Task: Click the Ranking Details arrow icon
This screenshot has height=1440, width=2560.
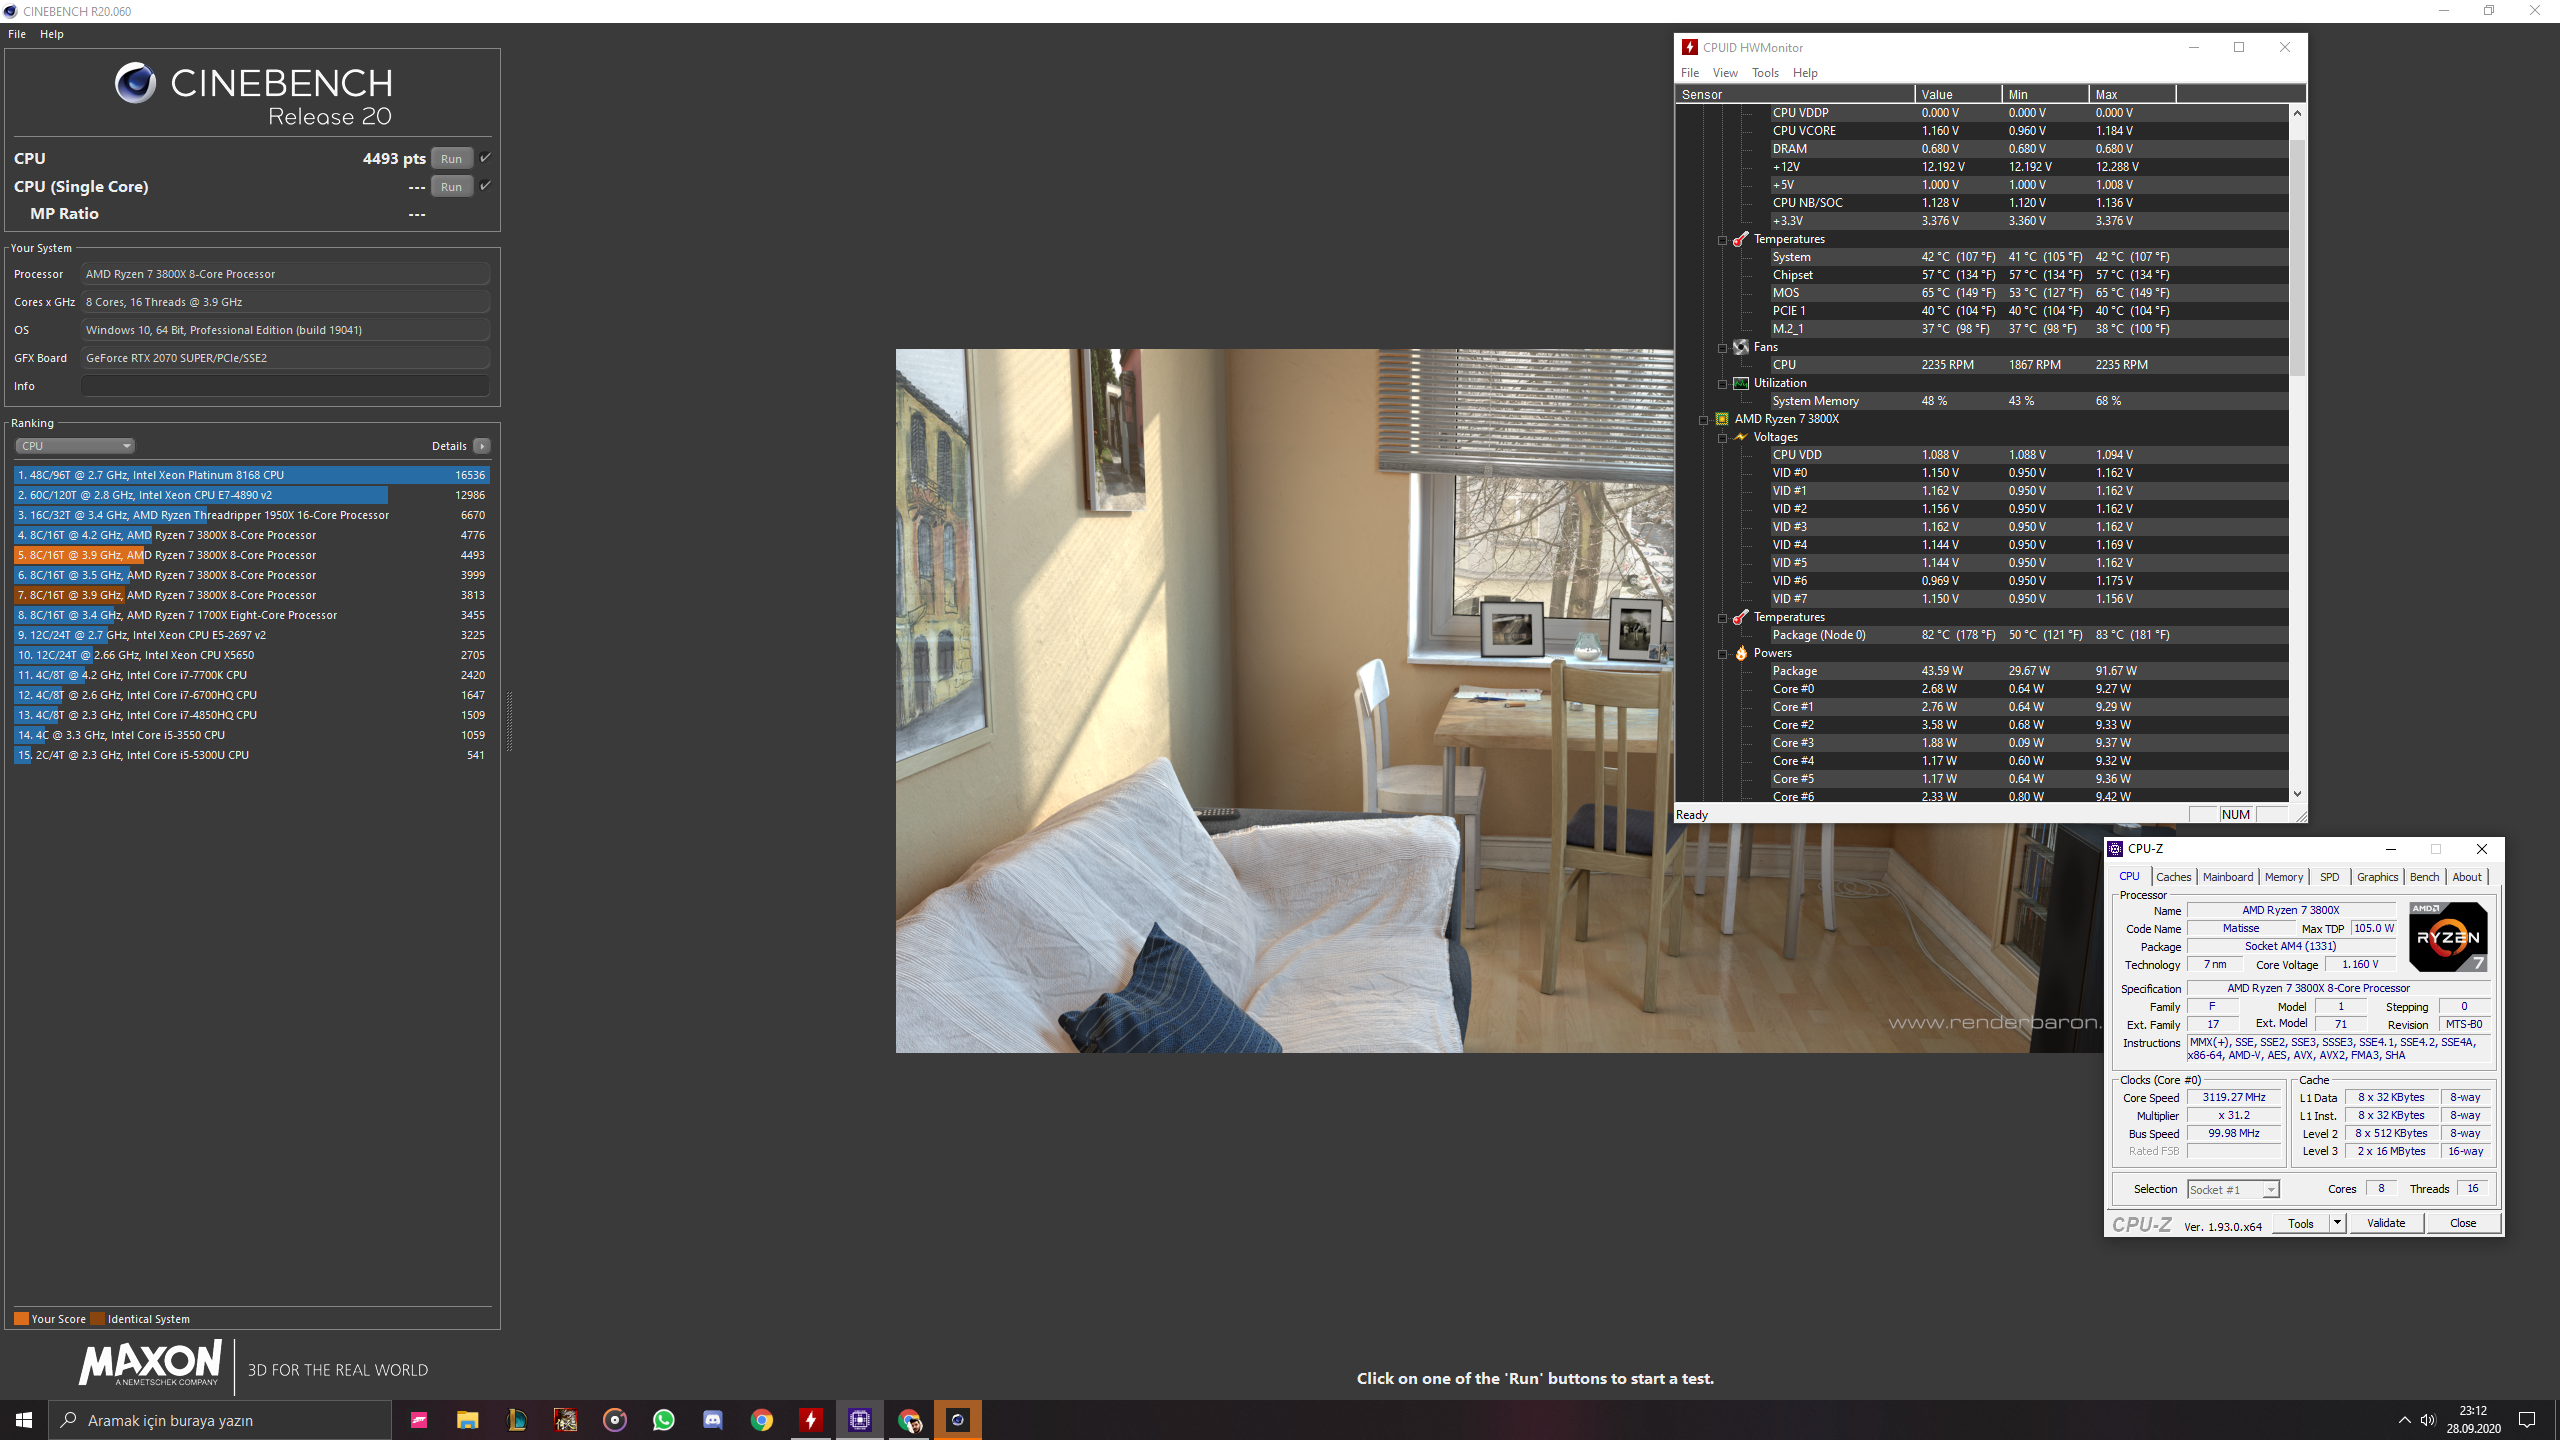Action: pyautogui.click(x=482, y=446)
